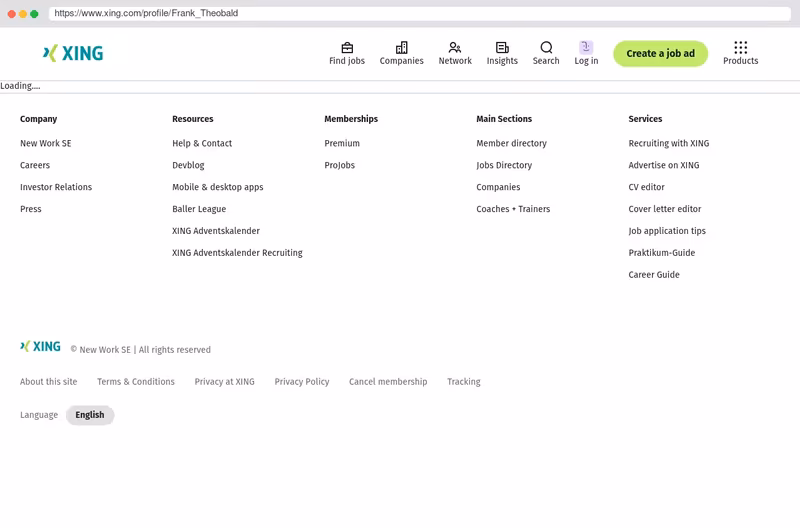Image resolution: width=800 pixels, height=528 pixels.
Task: Open Terms & Conditions link
Action: [136, 382]
